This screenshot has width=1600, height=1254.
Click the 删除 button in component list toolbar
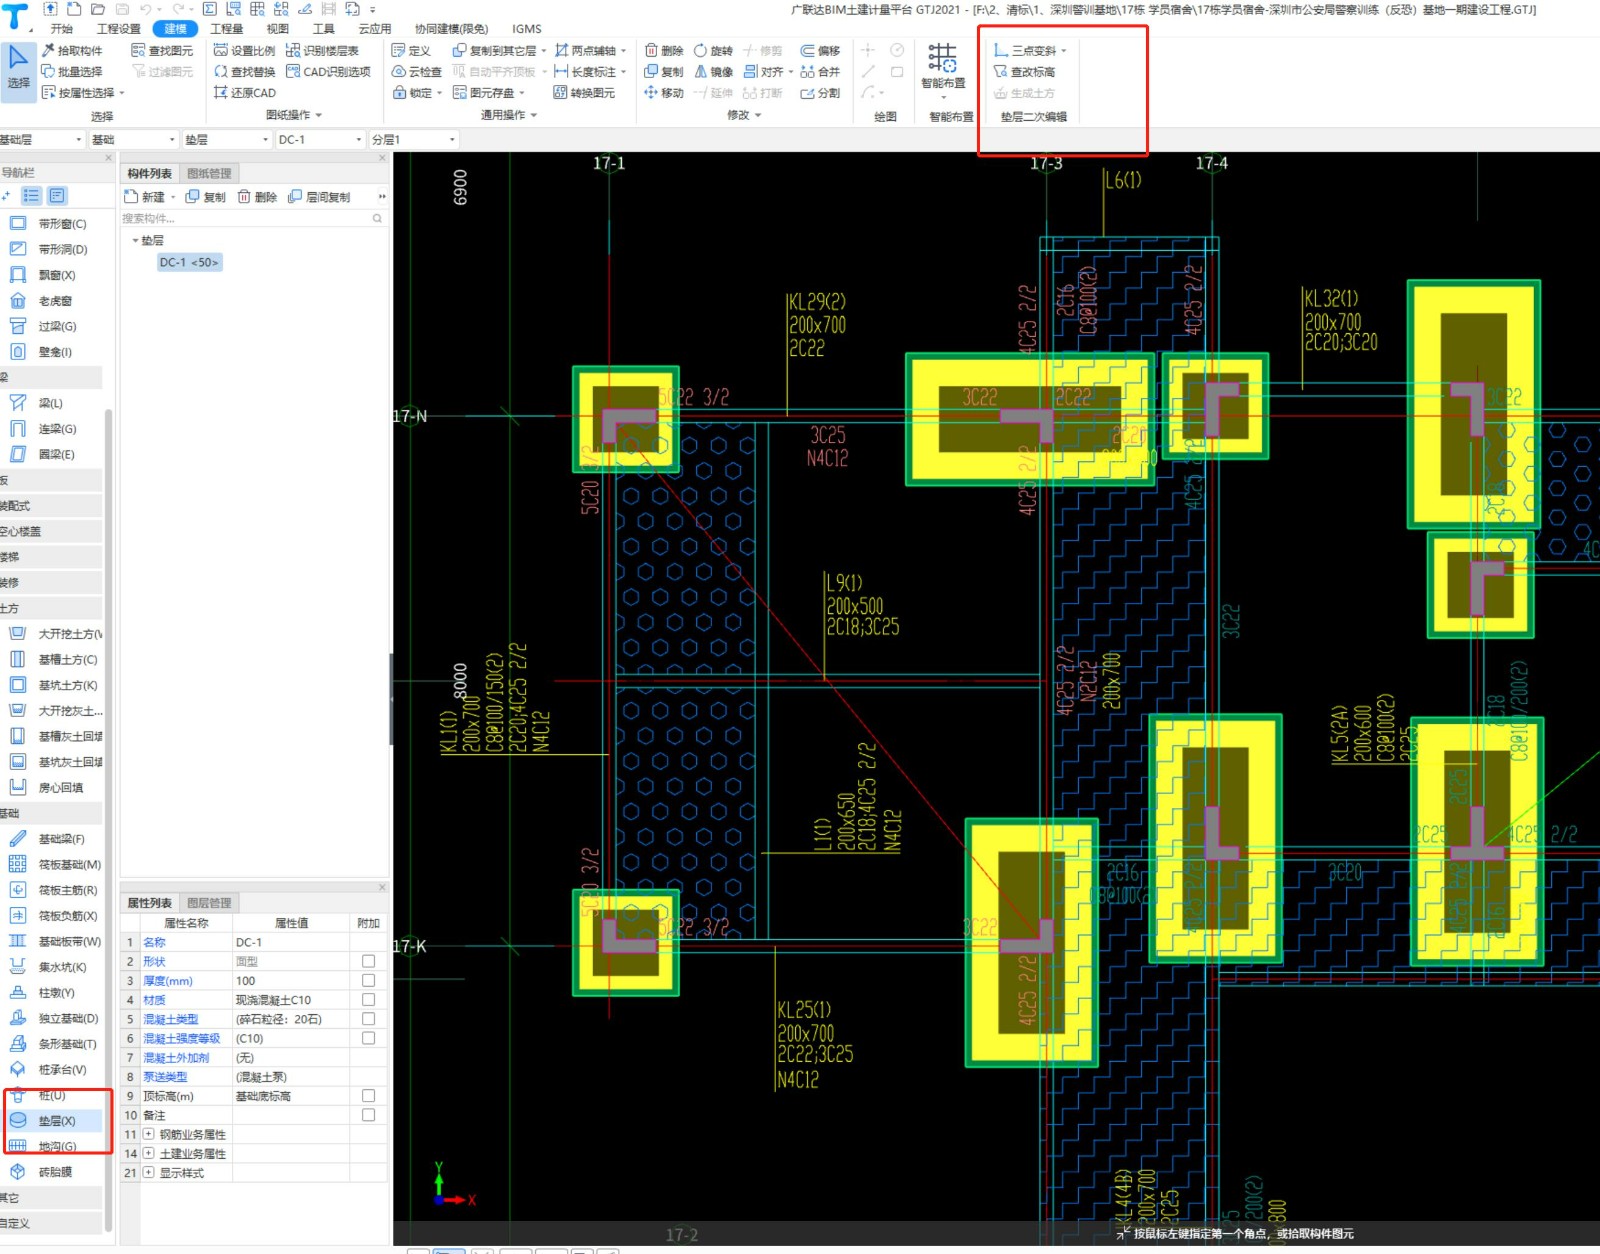pos(257,197)
